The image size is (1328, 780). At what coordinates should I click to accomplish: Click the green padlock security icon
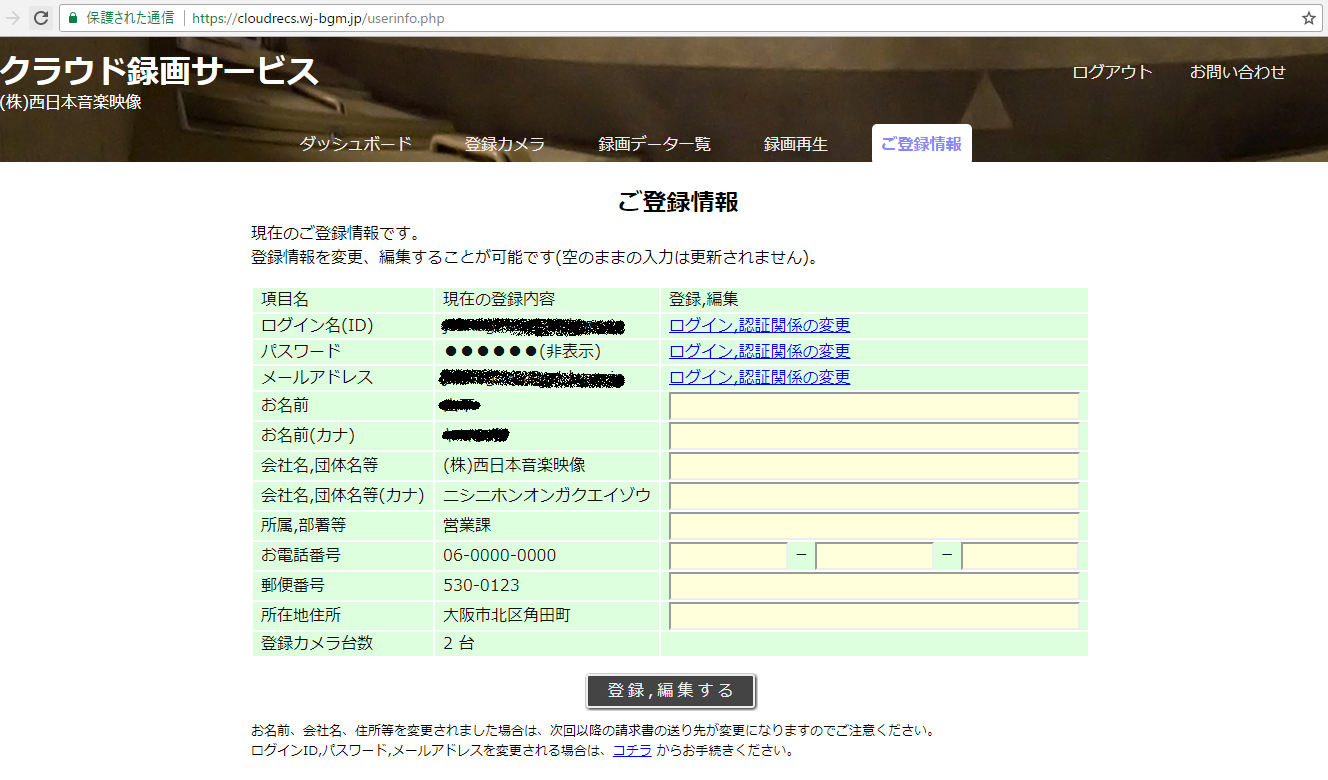72,18
